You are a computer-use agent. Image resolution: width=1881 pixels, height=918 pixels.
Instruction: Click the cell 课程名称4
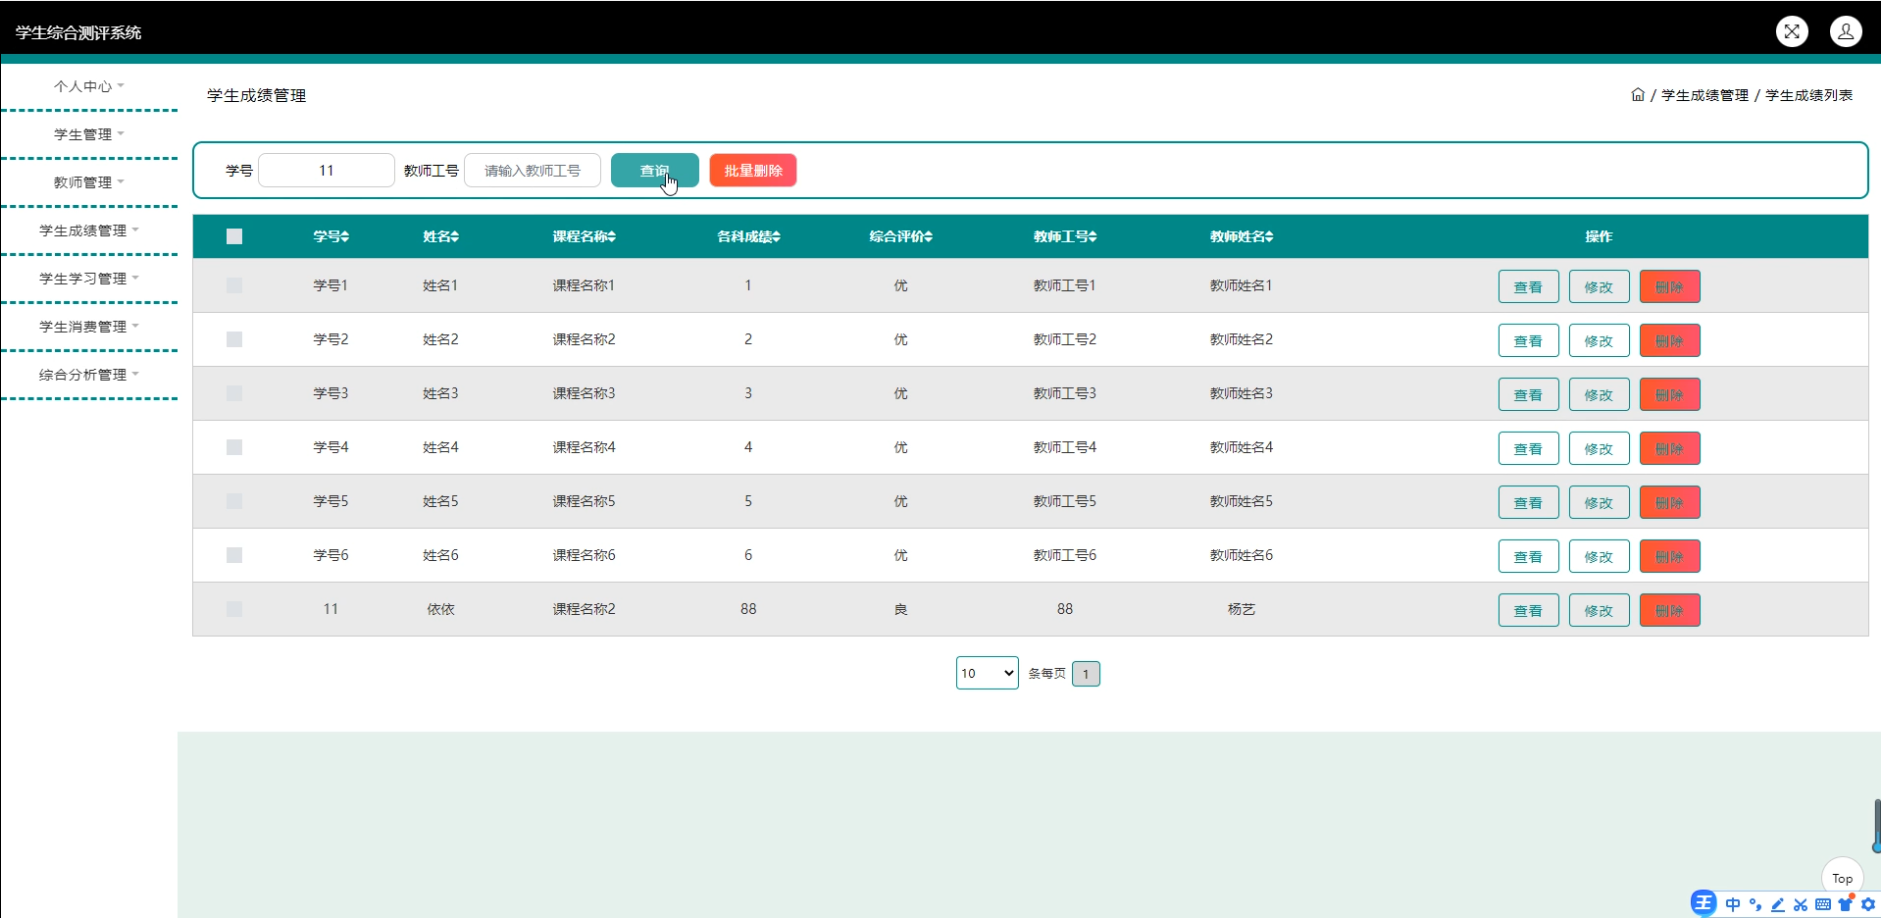584,447
